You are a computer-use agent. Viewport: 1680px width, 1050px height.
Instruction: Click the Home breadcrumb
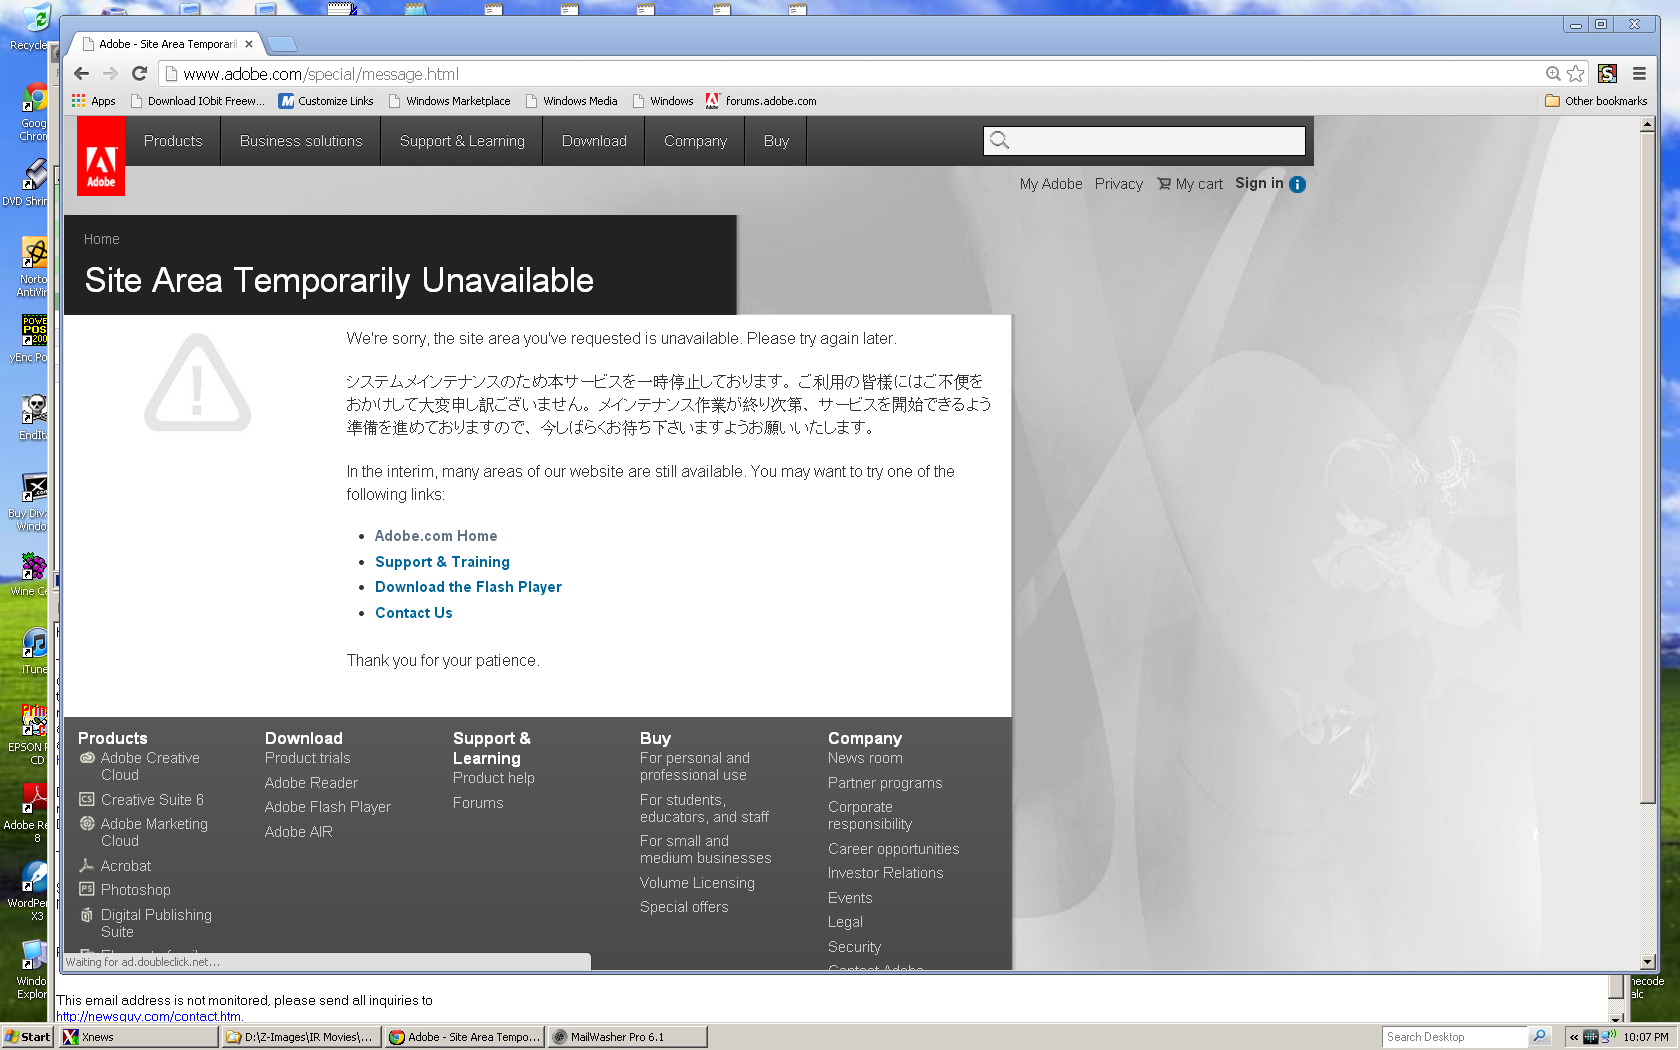point(102,239)
